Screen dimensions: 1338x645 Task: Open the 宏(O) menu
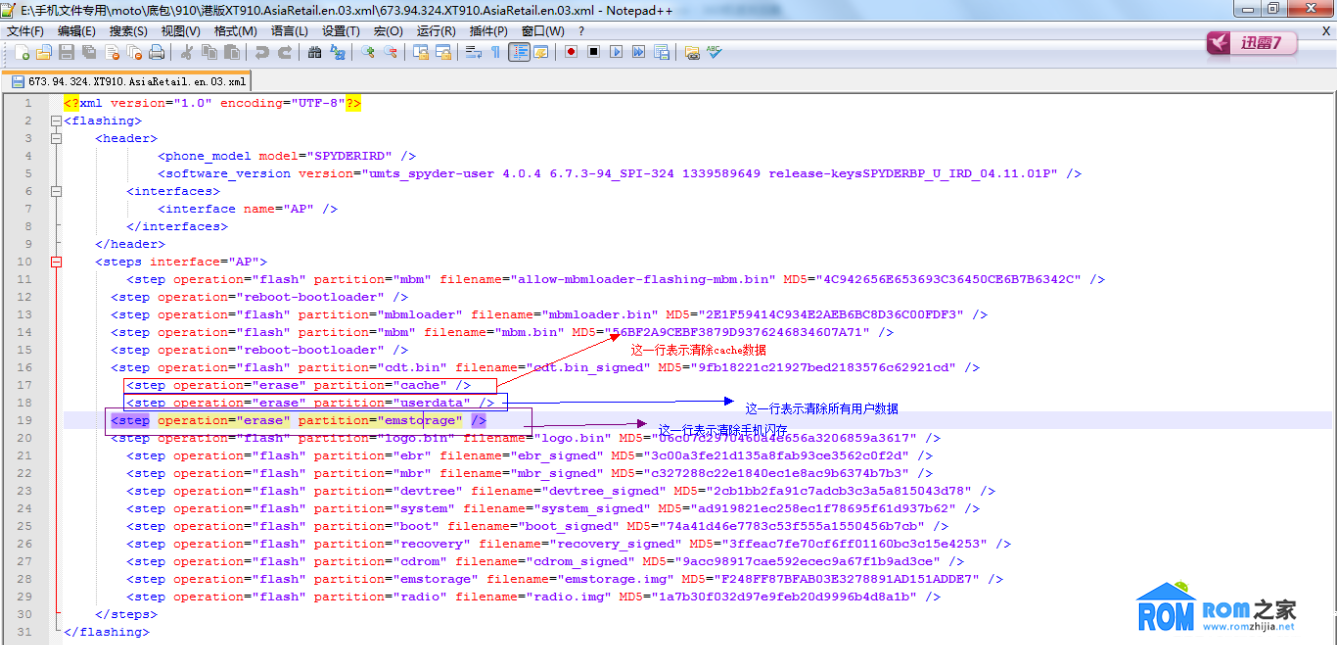[388, 31]
